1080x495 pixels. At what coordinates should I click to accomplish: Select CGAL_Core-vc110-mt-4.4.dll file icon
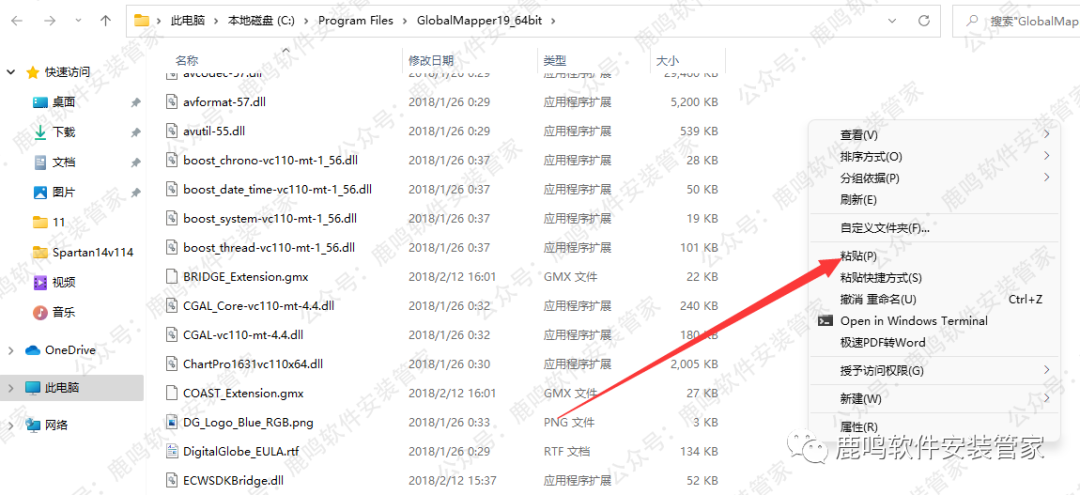(x=172, y=306)
